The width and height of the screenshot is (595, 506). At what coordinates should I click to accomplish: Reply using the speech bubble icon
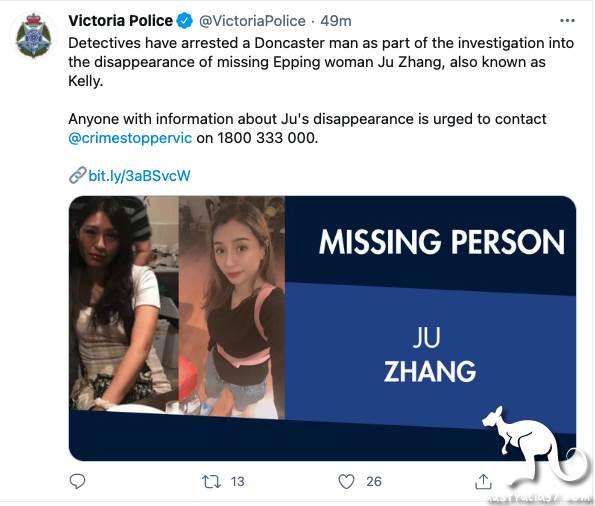pyautogui.click(x=77, y=481)
